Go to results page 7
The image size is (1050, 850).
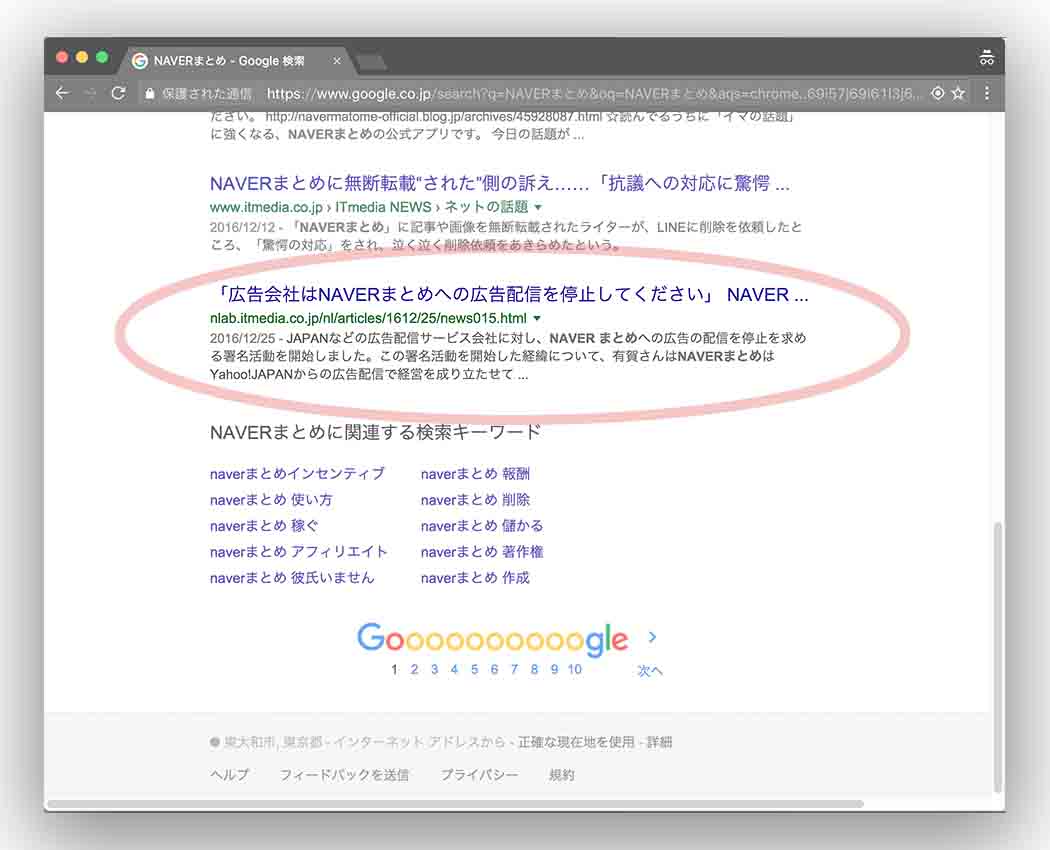pos(514,669)
